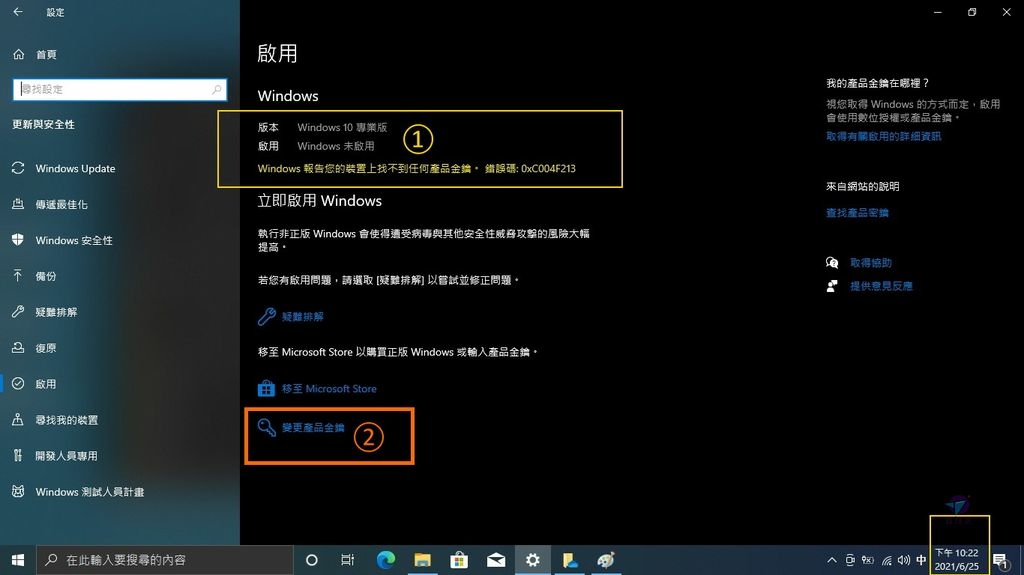Open the clock showing 下午 10:22
1024x575 pixels.
click(x=957, y=560)
